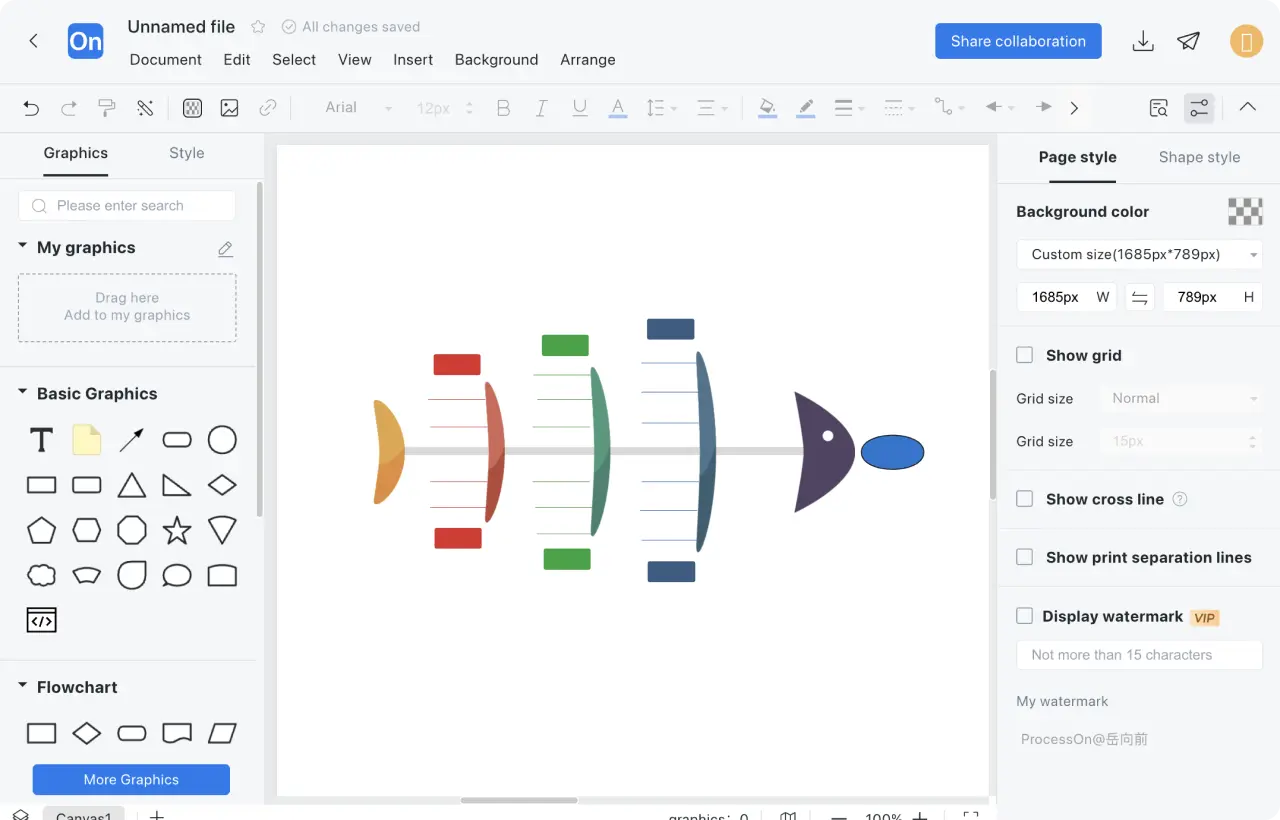
Task: Click the paper plane publish icon
Action: pyautogui.click(x=1188, y=41)
